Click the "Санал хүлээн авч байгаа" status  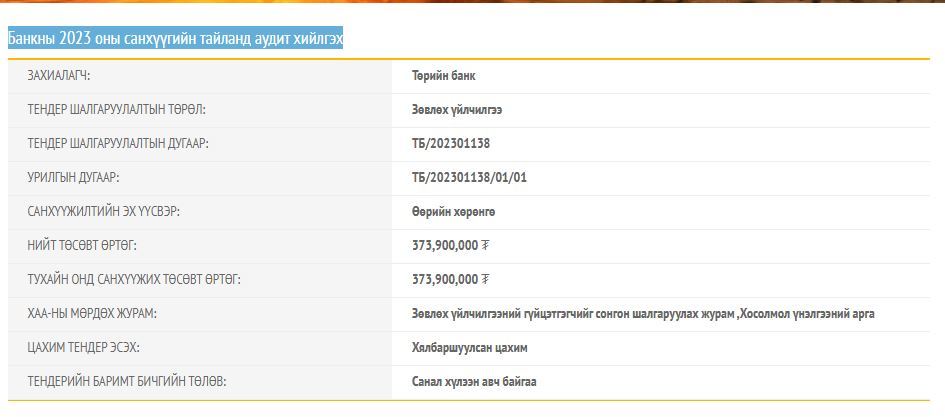click(x=474, y=382)
